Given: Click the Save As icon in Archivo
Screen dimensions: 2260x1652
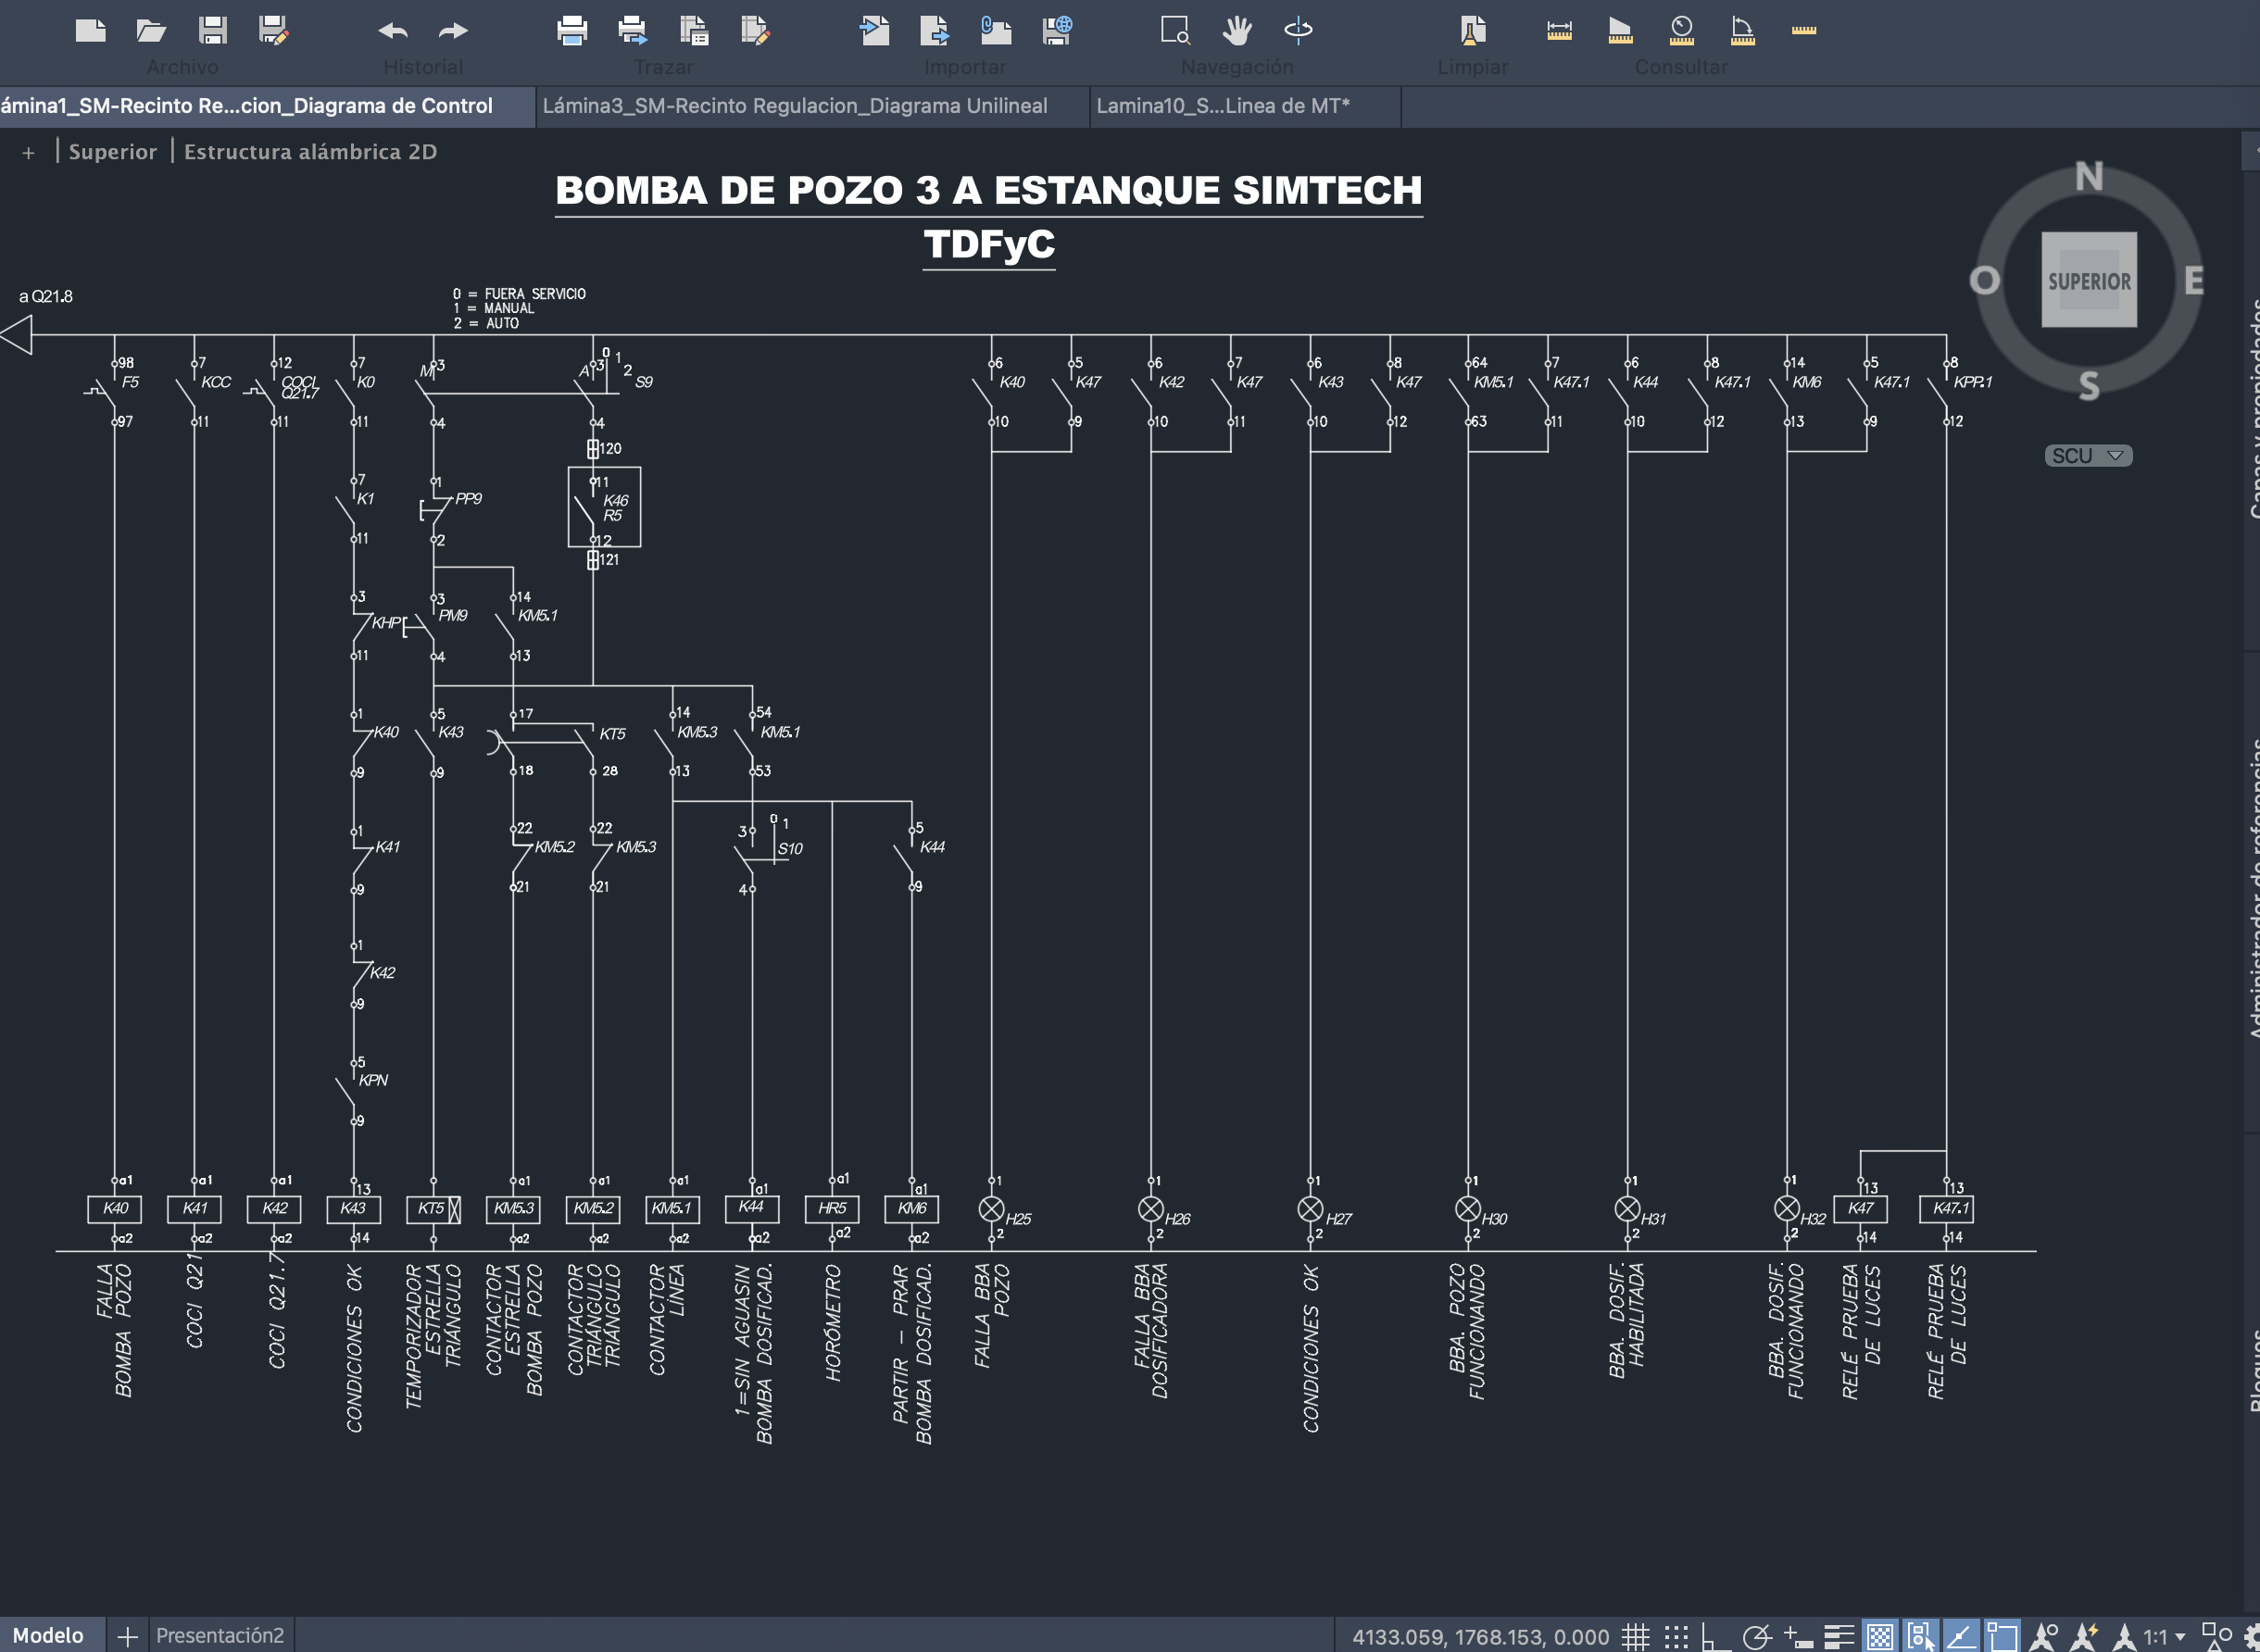Looking at the screenshot, I should 273,30.
